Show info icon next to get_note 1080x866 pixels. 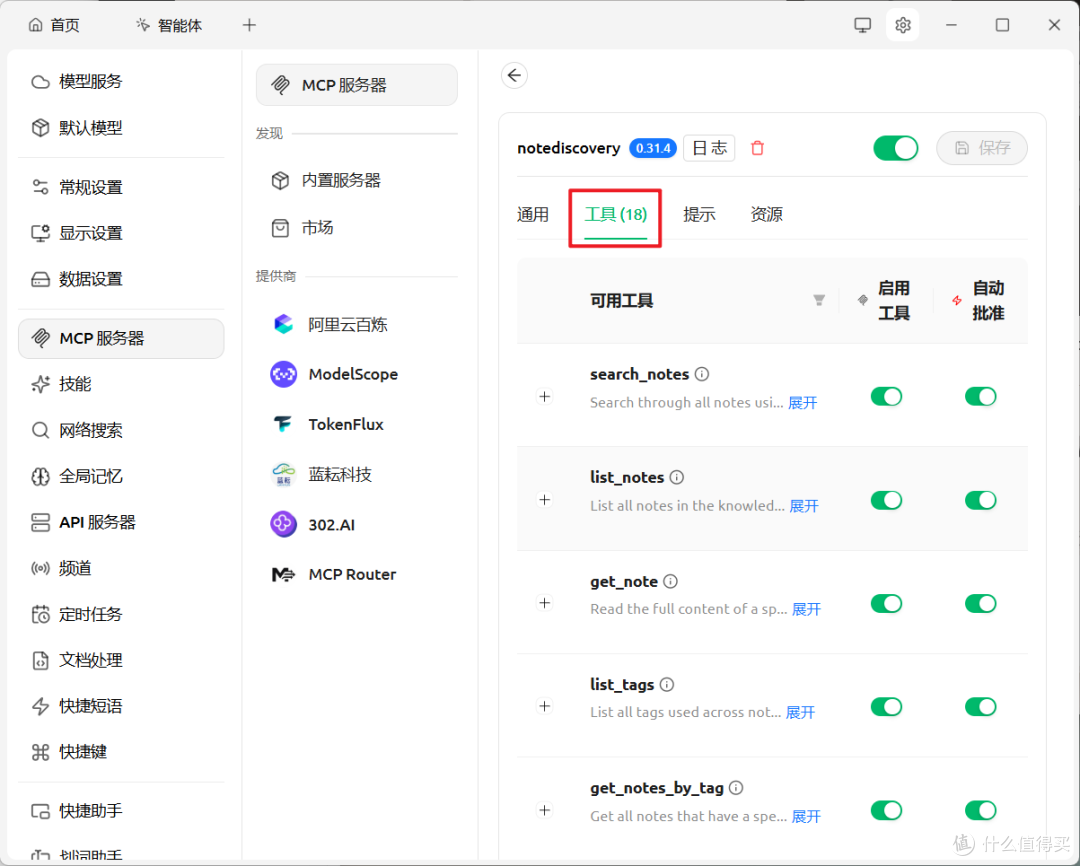[x=670, y=581]
